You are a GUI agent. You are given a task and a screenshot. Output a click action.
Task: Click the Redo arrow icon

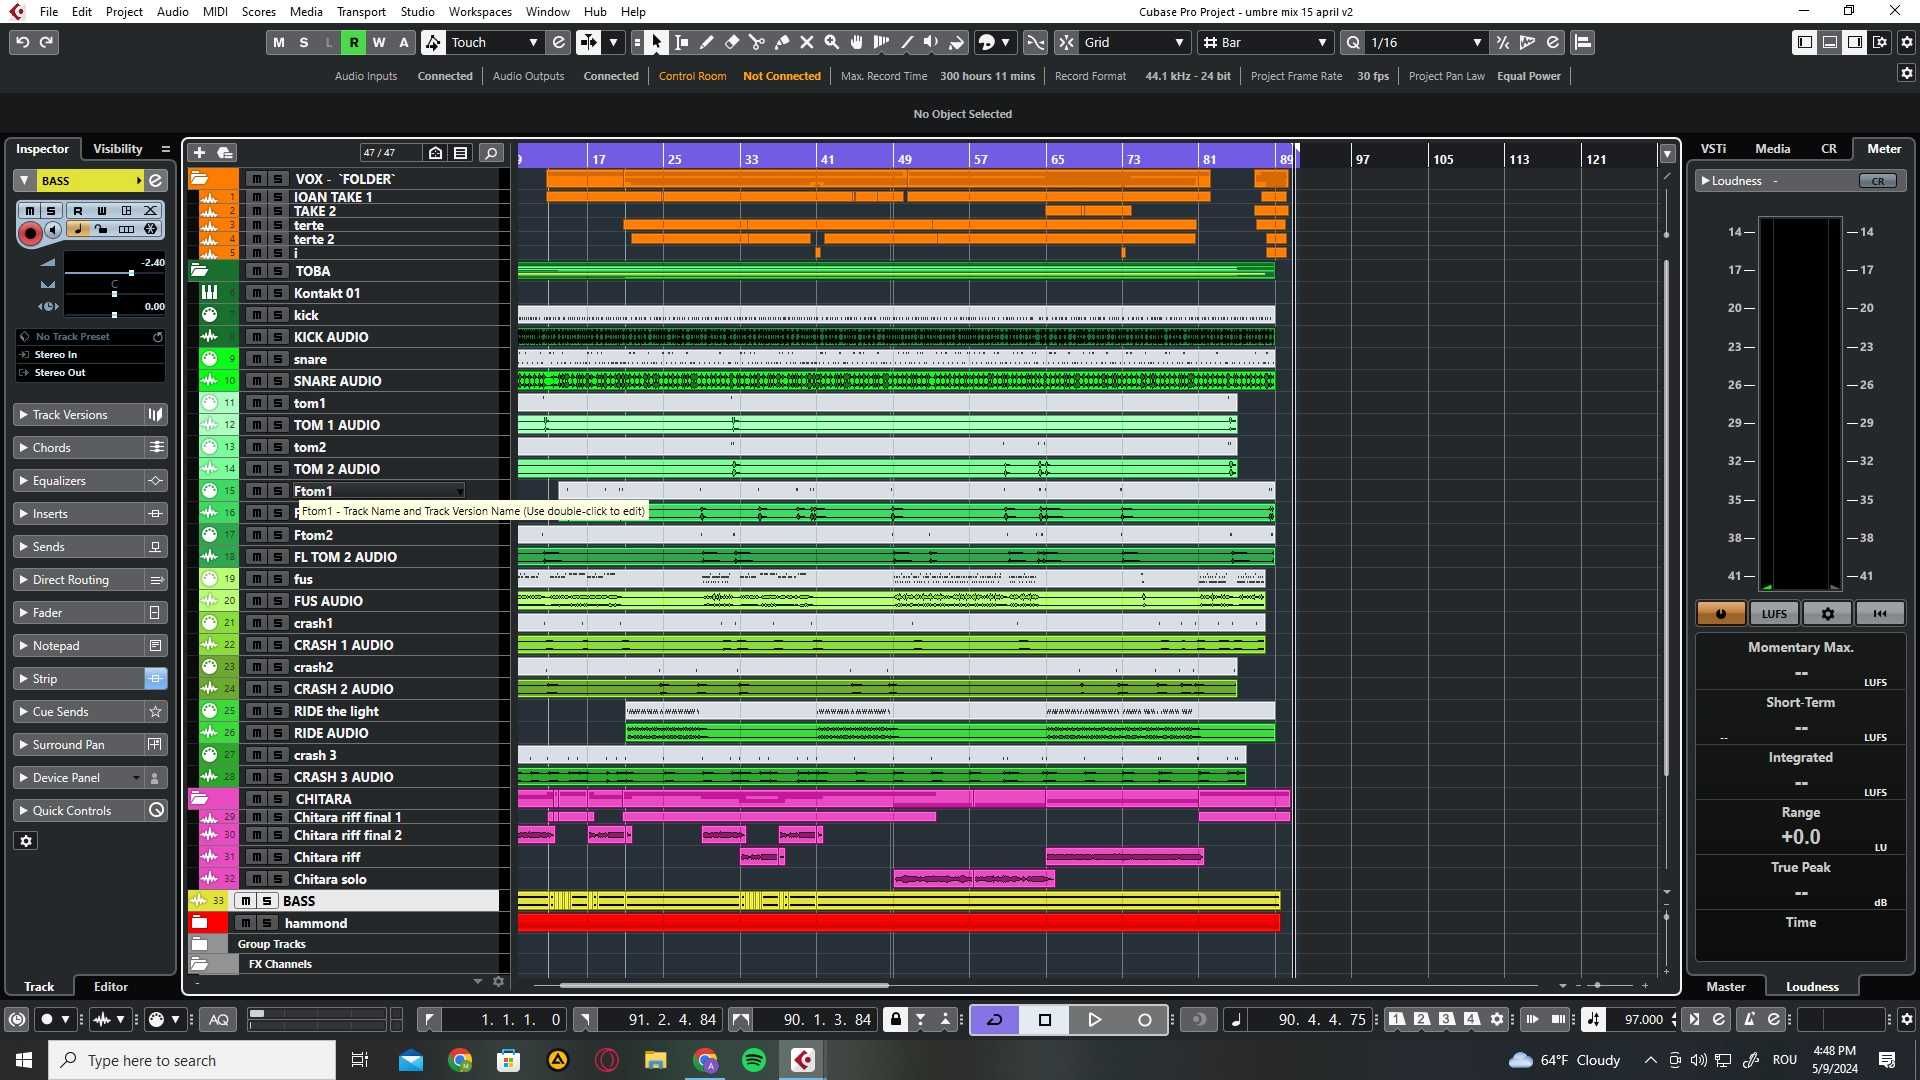tap(46, 42)
